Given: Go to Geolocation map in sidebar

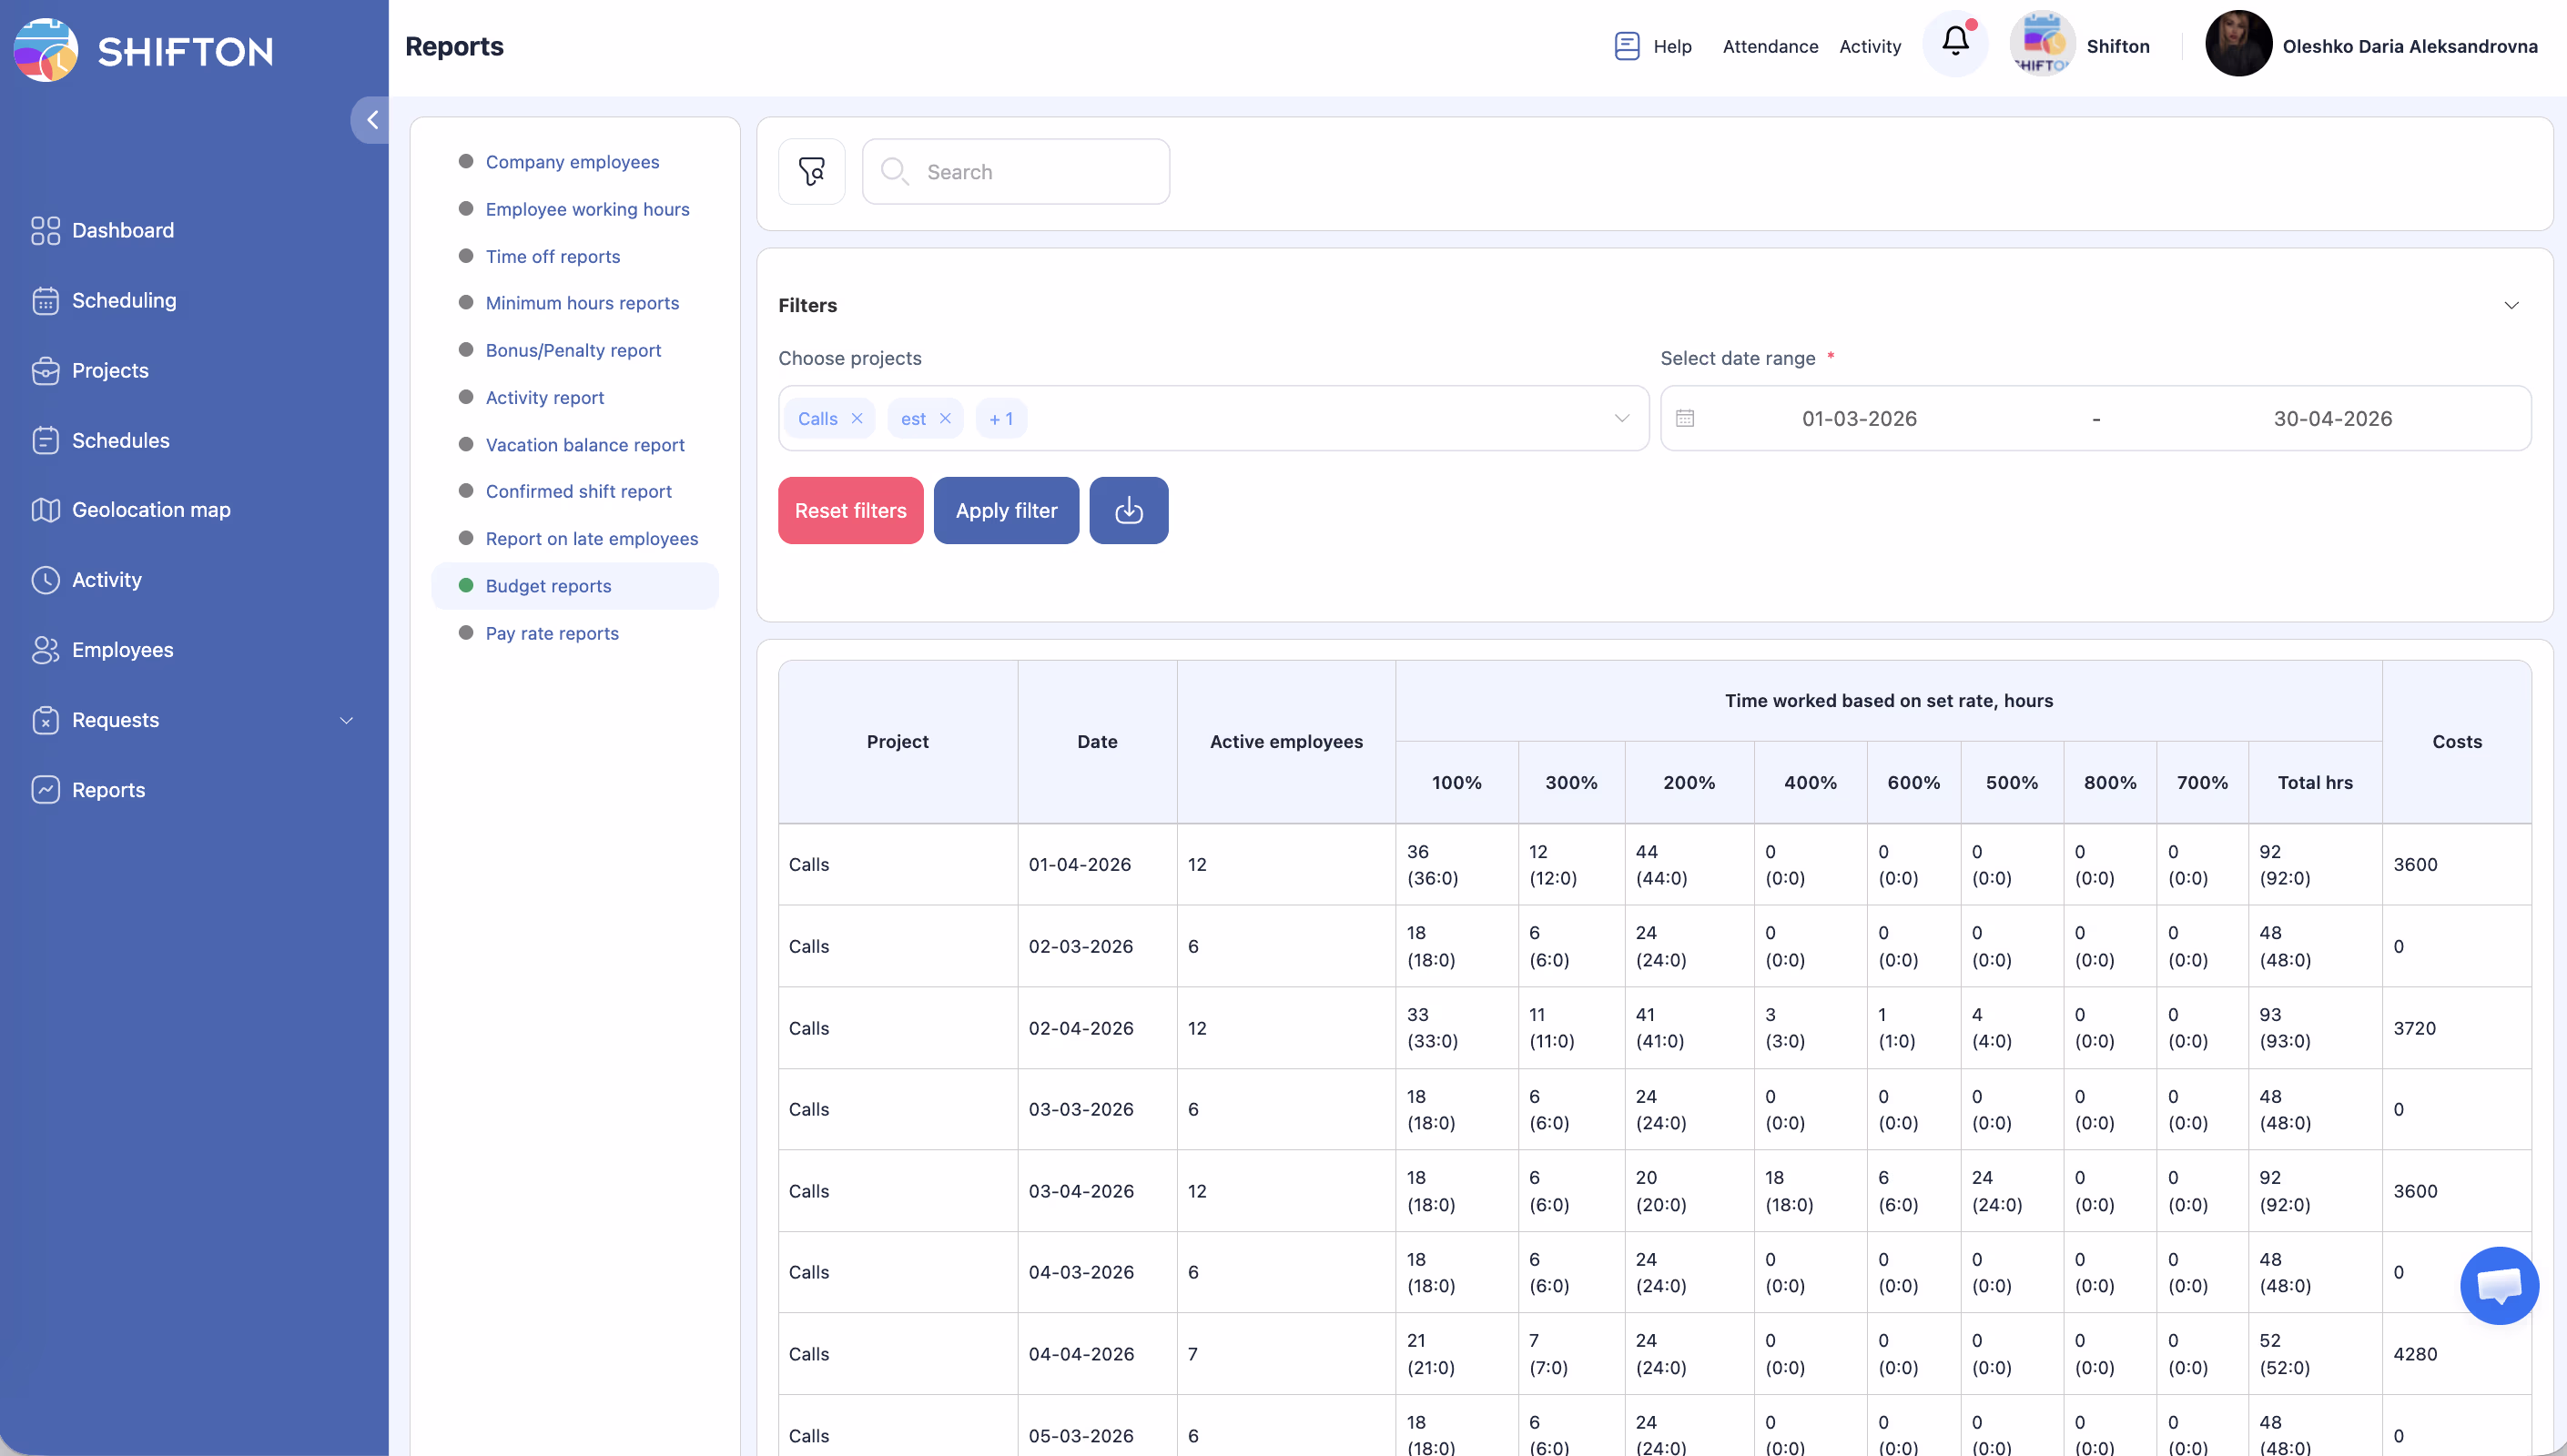Looking at the screenshot, I should (151, 509).
